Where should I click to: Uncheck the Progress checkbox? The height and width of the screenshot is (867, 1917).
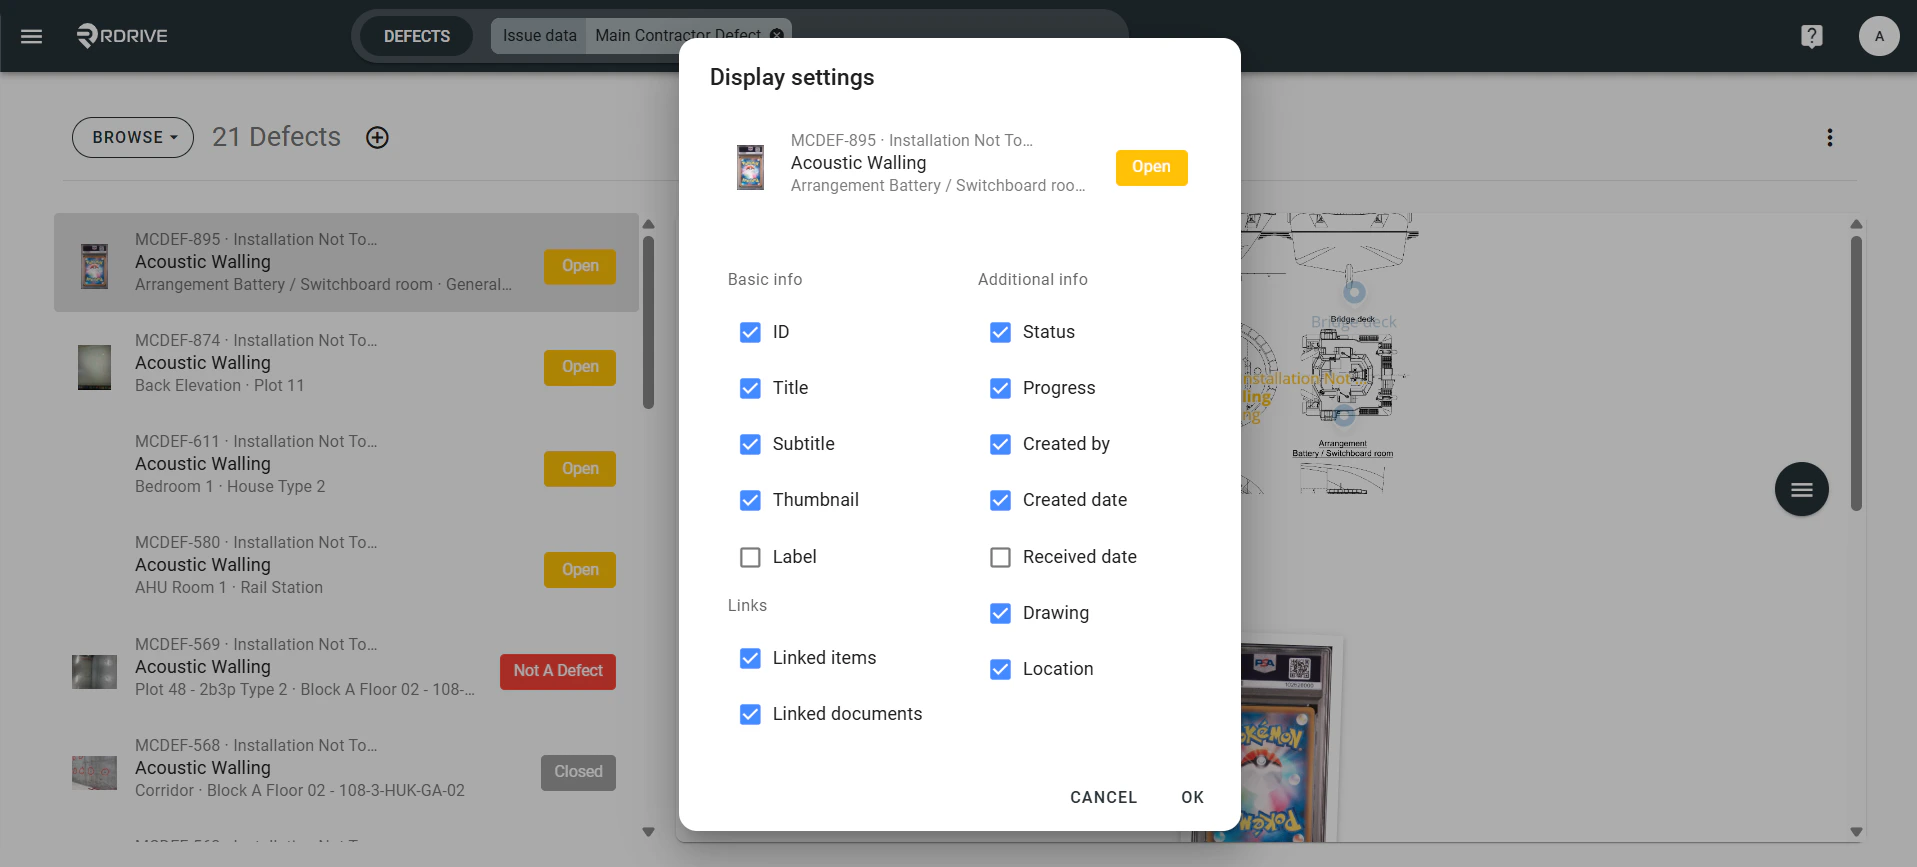[x=1000, y=388]
